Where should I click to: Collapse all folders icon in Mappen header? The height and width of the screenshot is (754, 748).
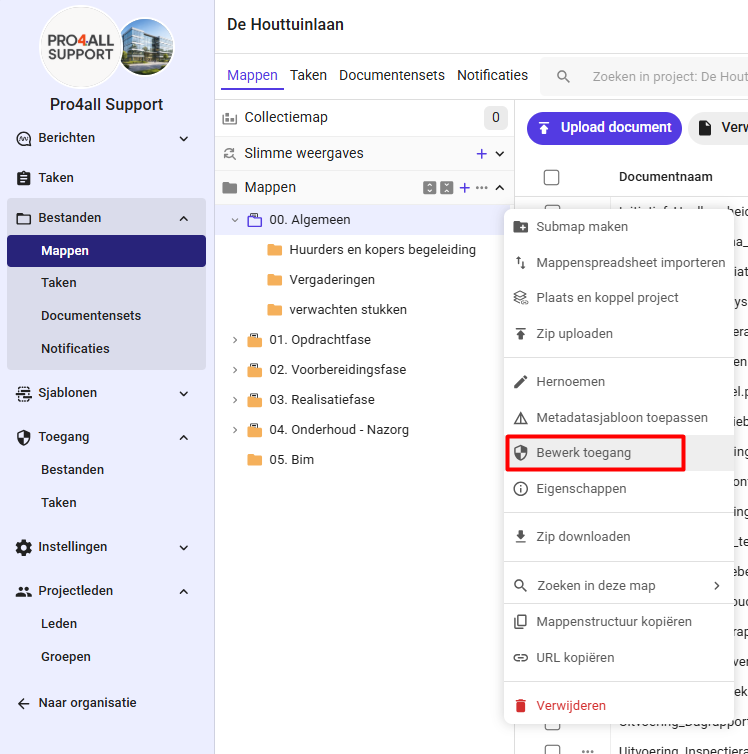click(x=447, y=188)
